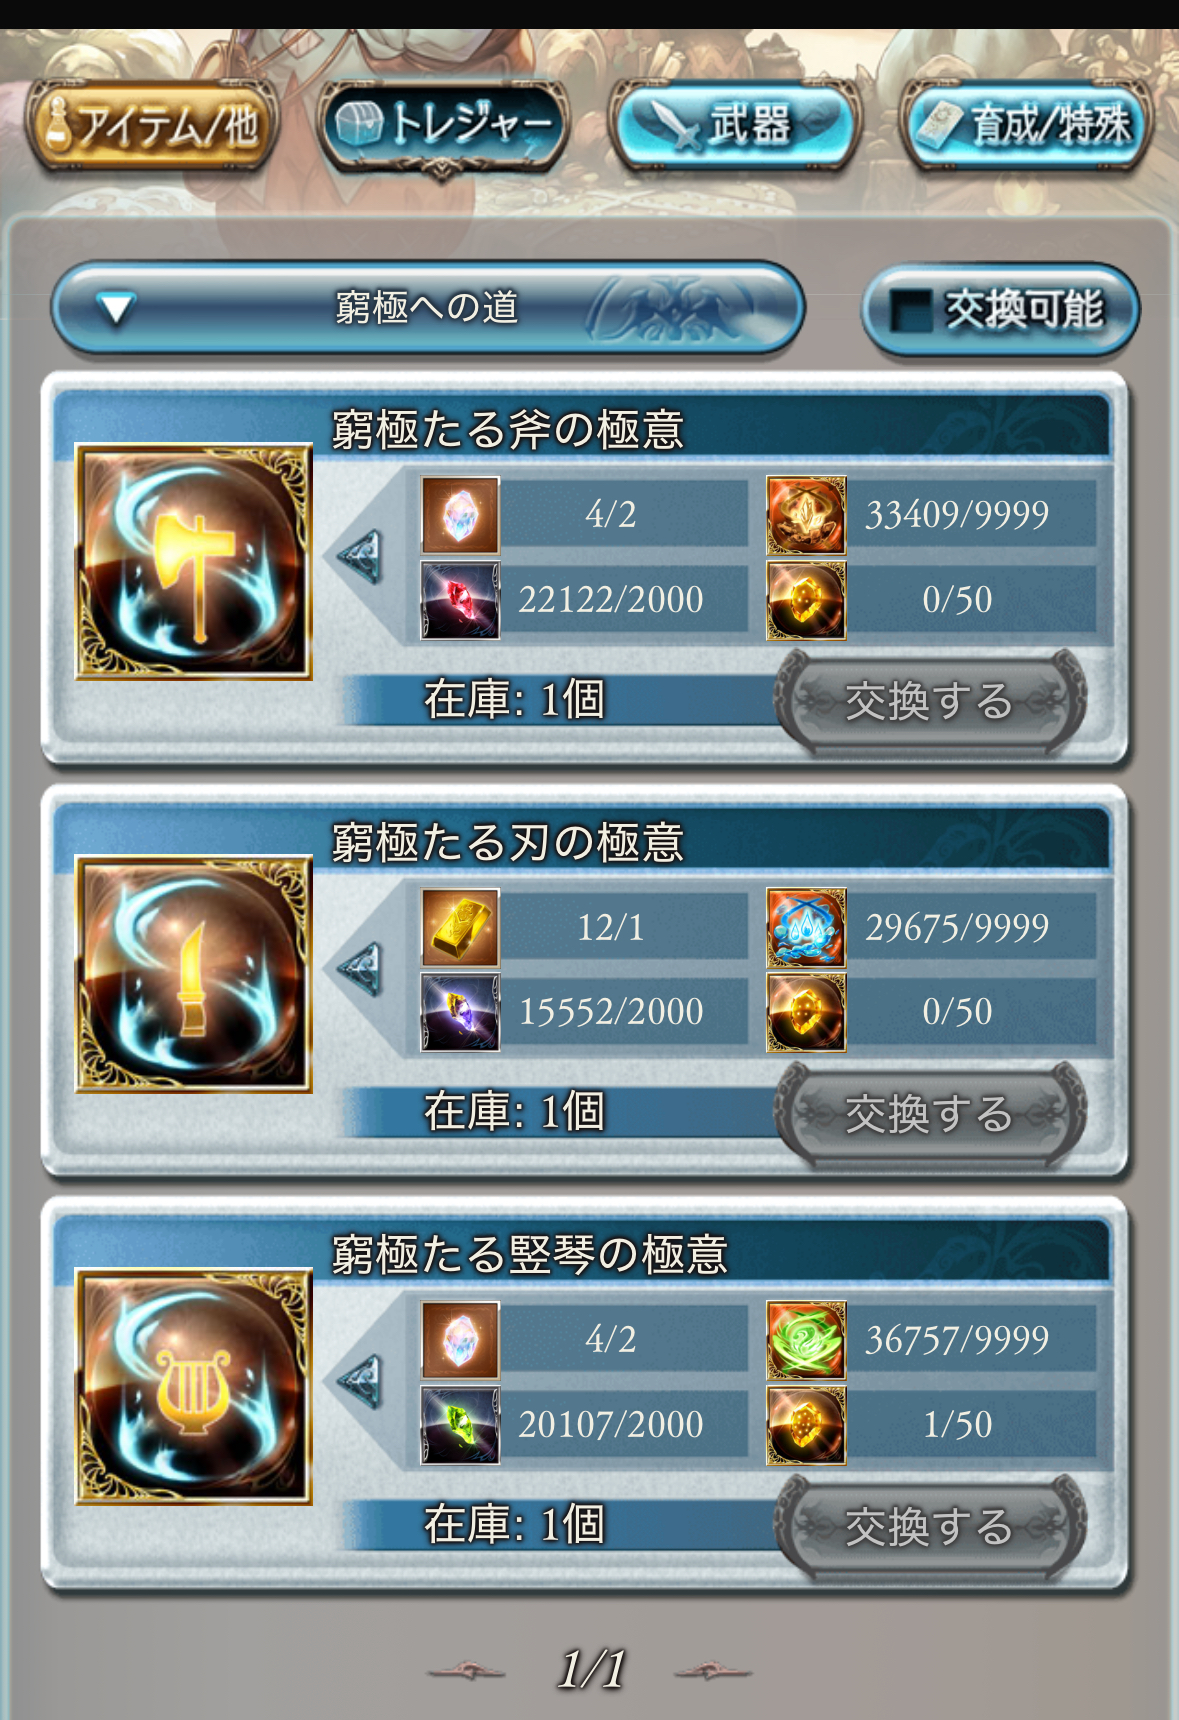Screen dimensions: 1179x1720
Task: Switch to the トレジャー tab
Action: click(443, 126)
